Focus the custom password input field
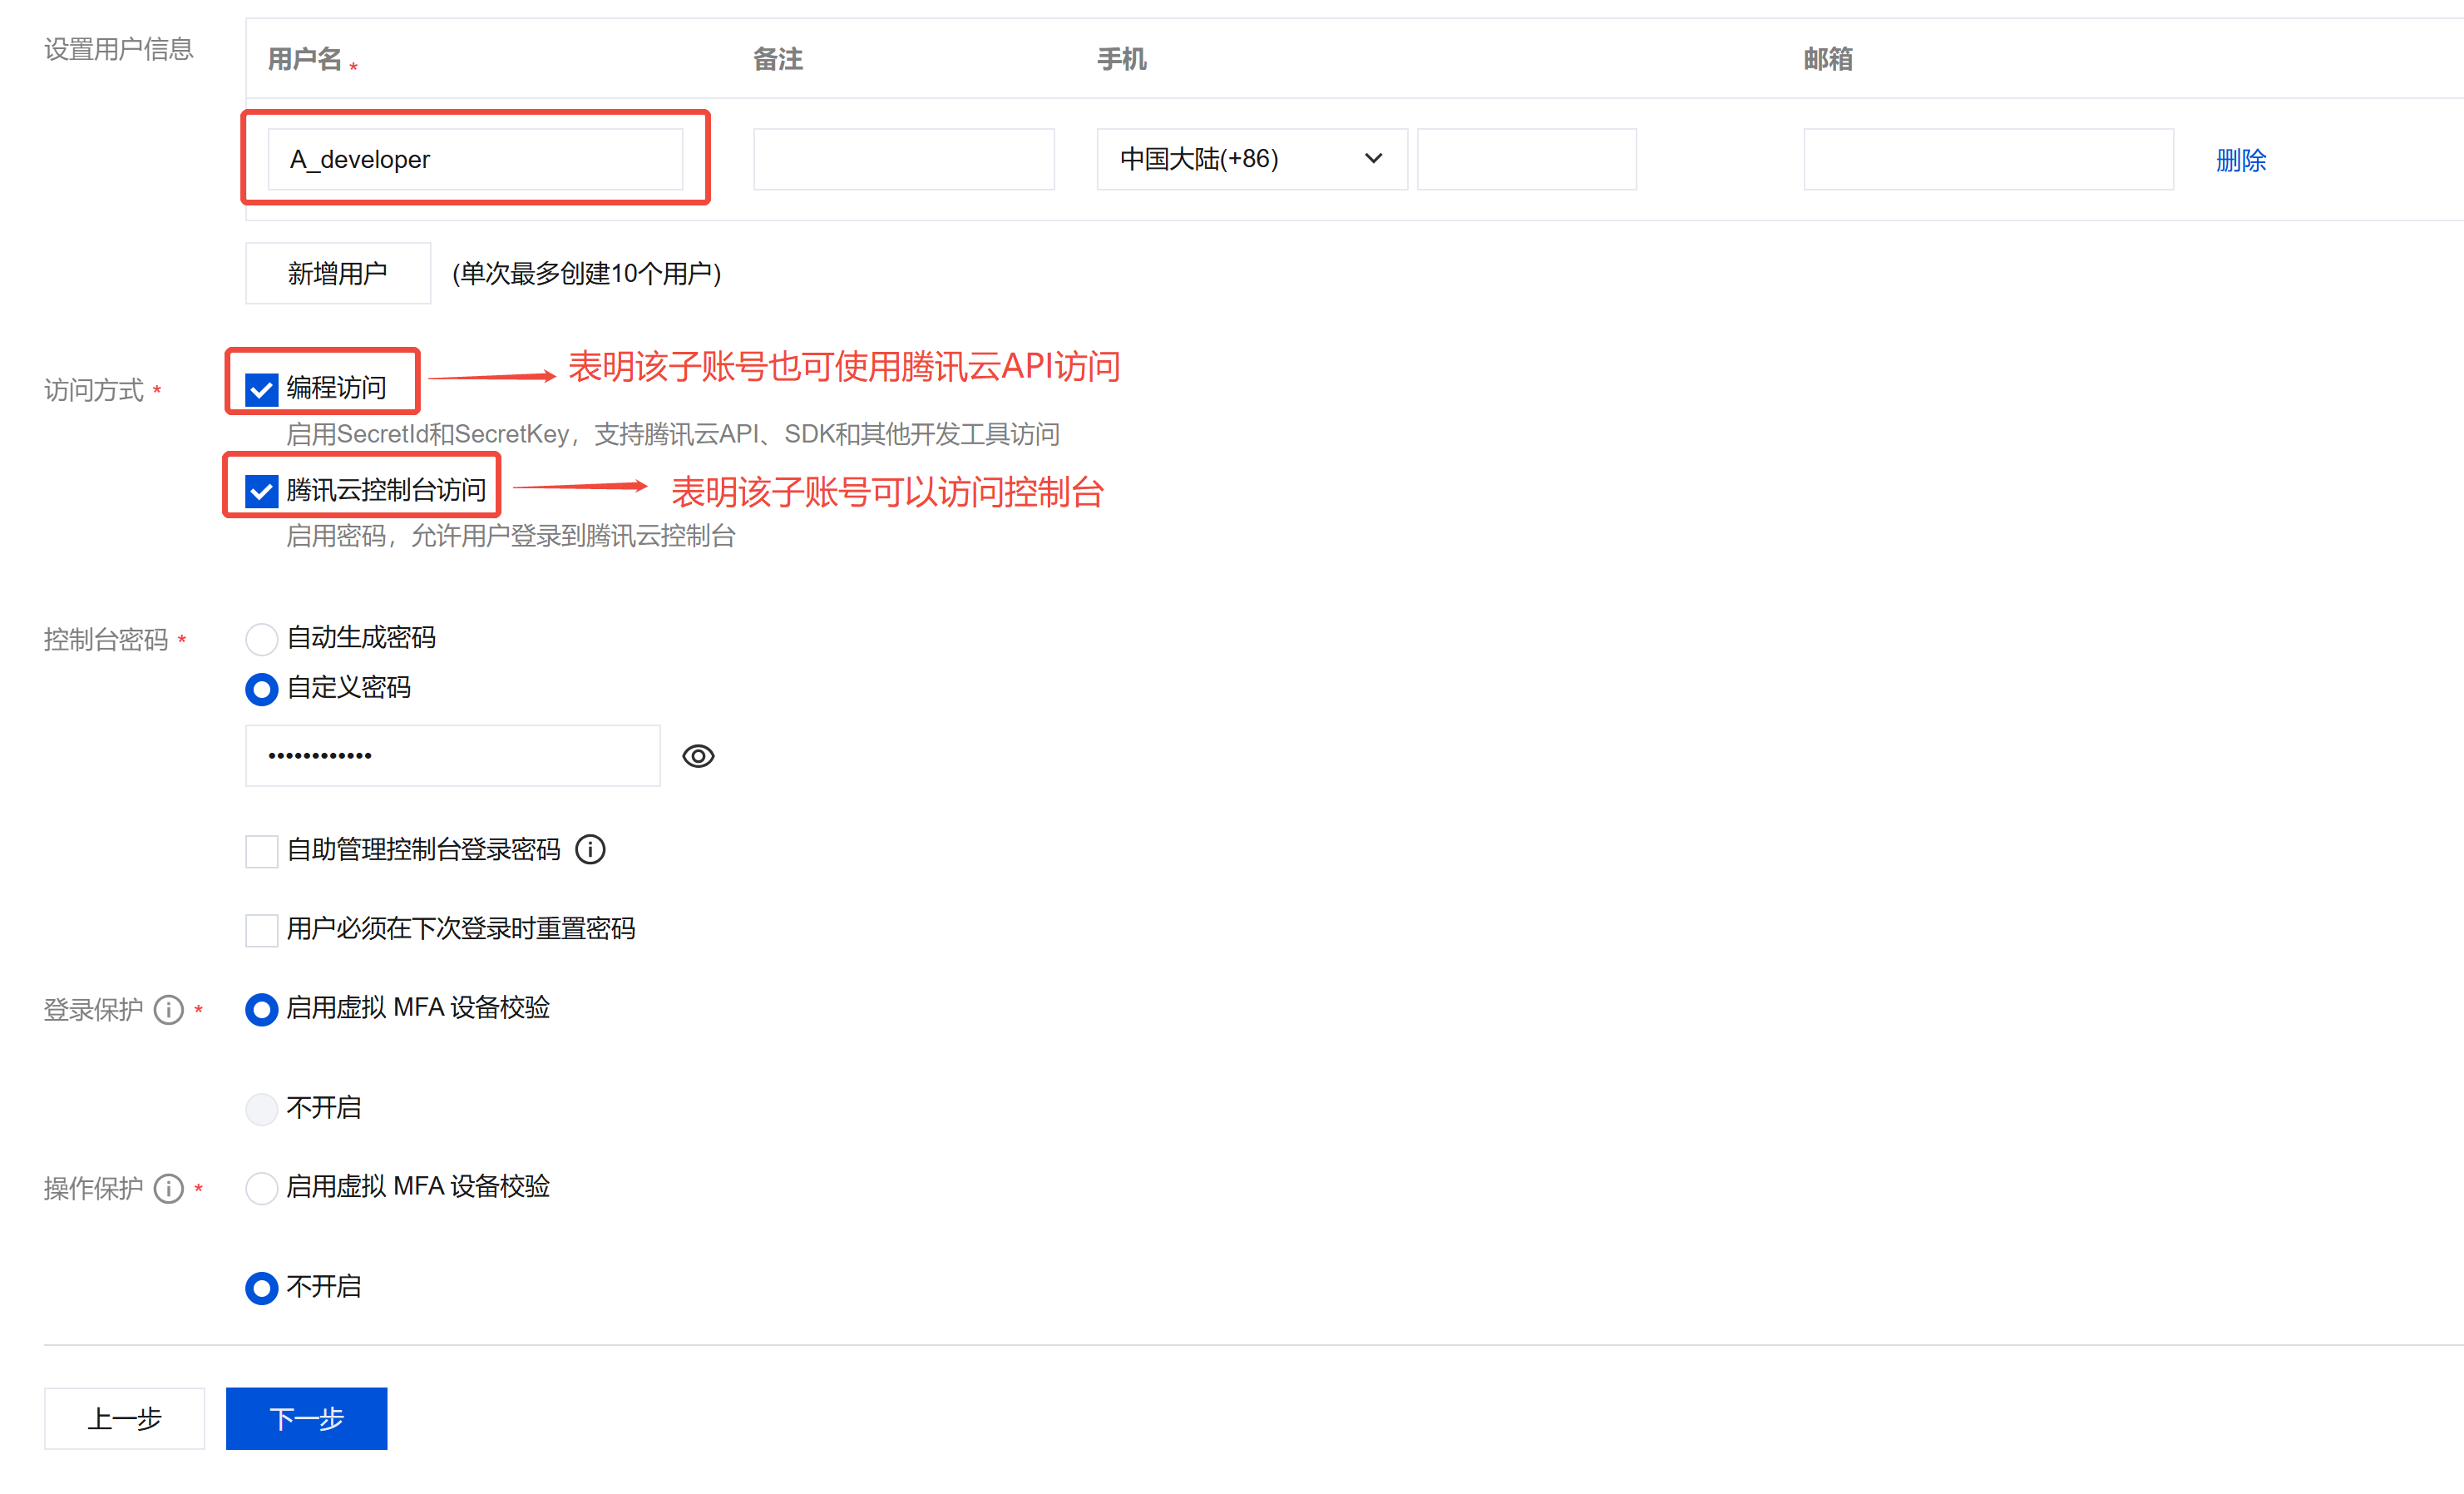This screenshot has height=1494, width=2464. 452,756
